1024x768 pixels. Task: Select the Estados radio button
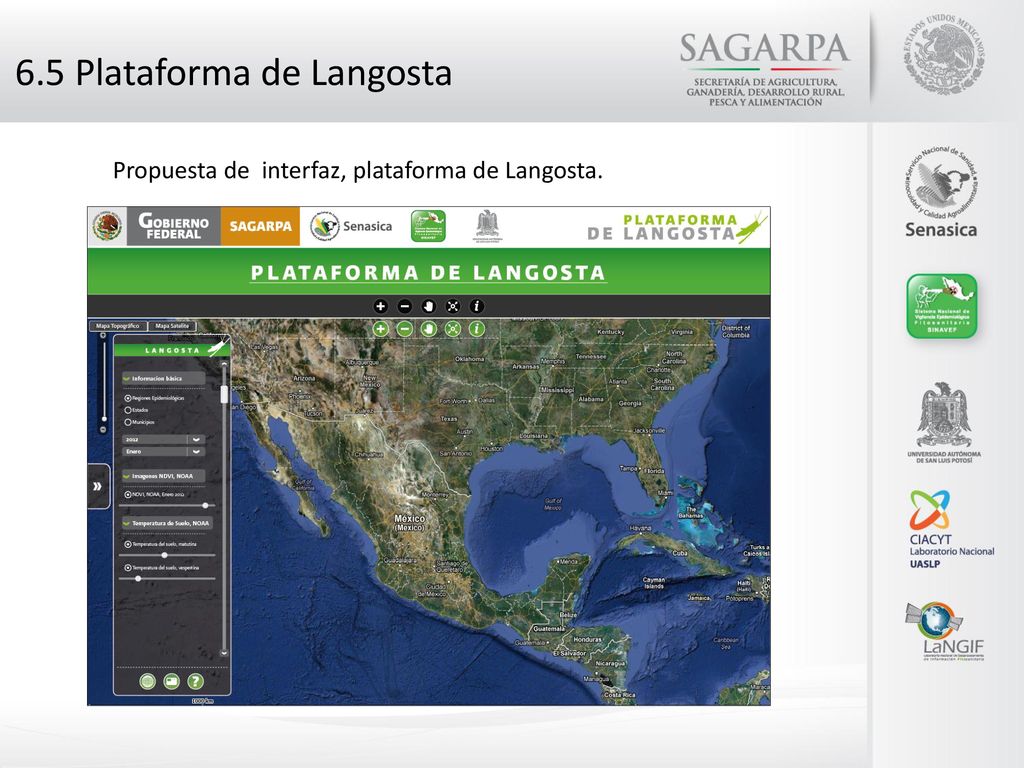click(128, 410)
